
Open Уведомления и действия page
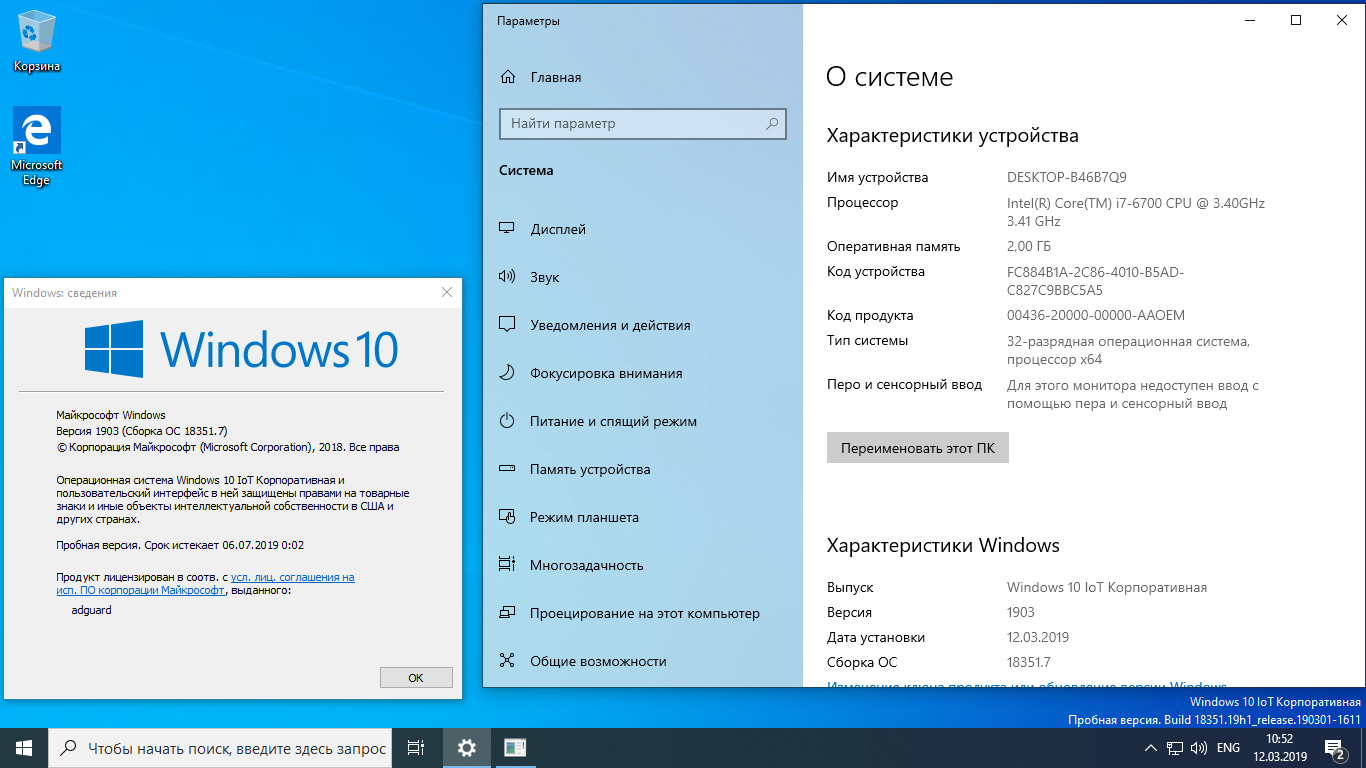(x=643, y=325)
